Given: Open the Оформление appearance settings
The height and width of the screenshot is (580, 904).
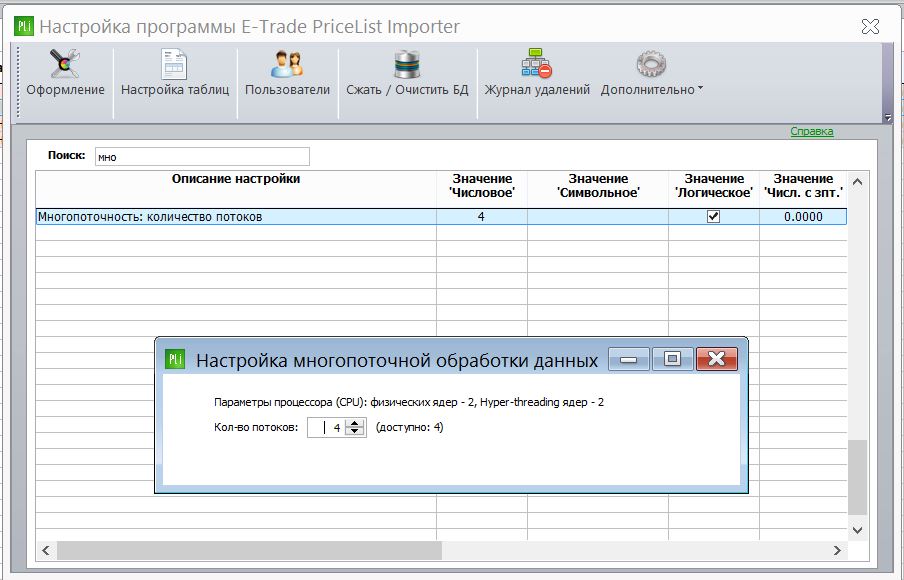Looking at the screenshot, I should [x=65, y=73].
